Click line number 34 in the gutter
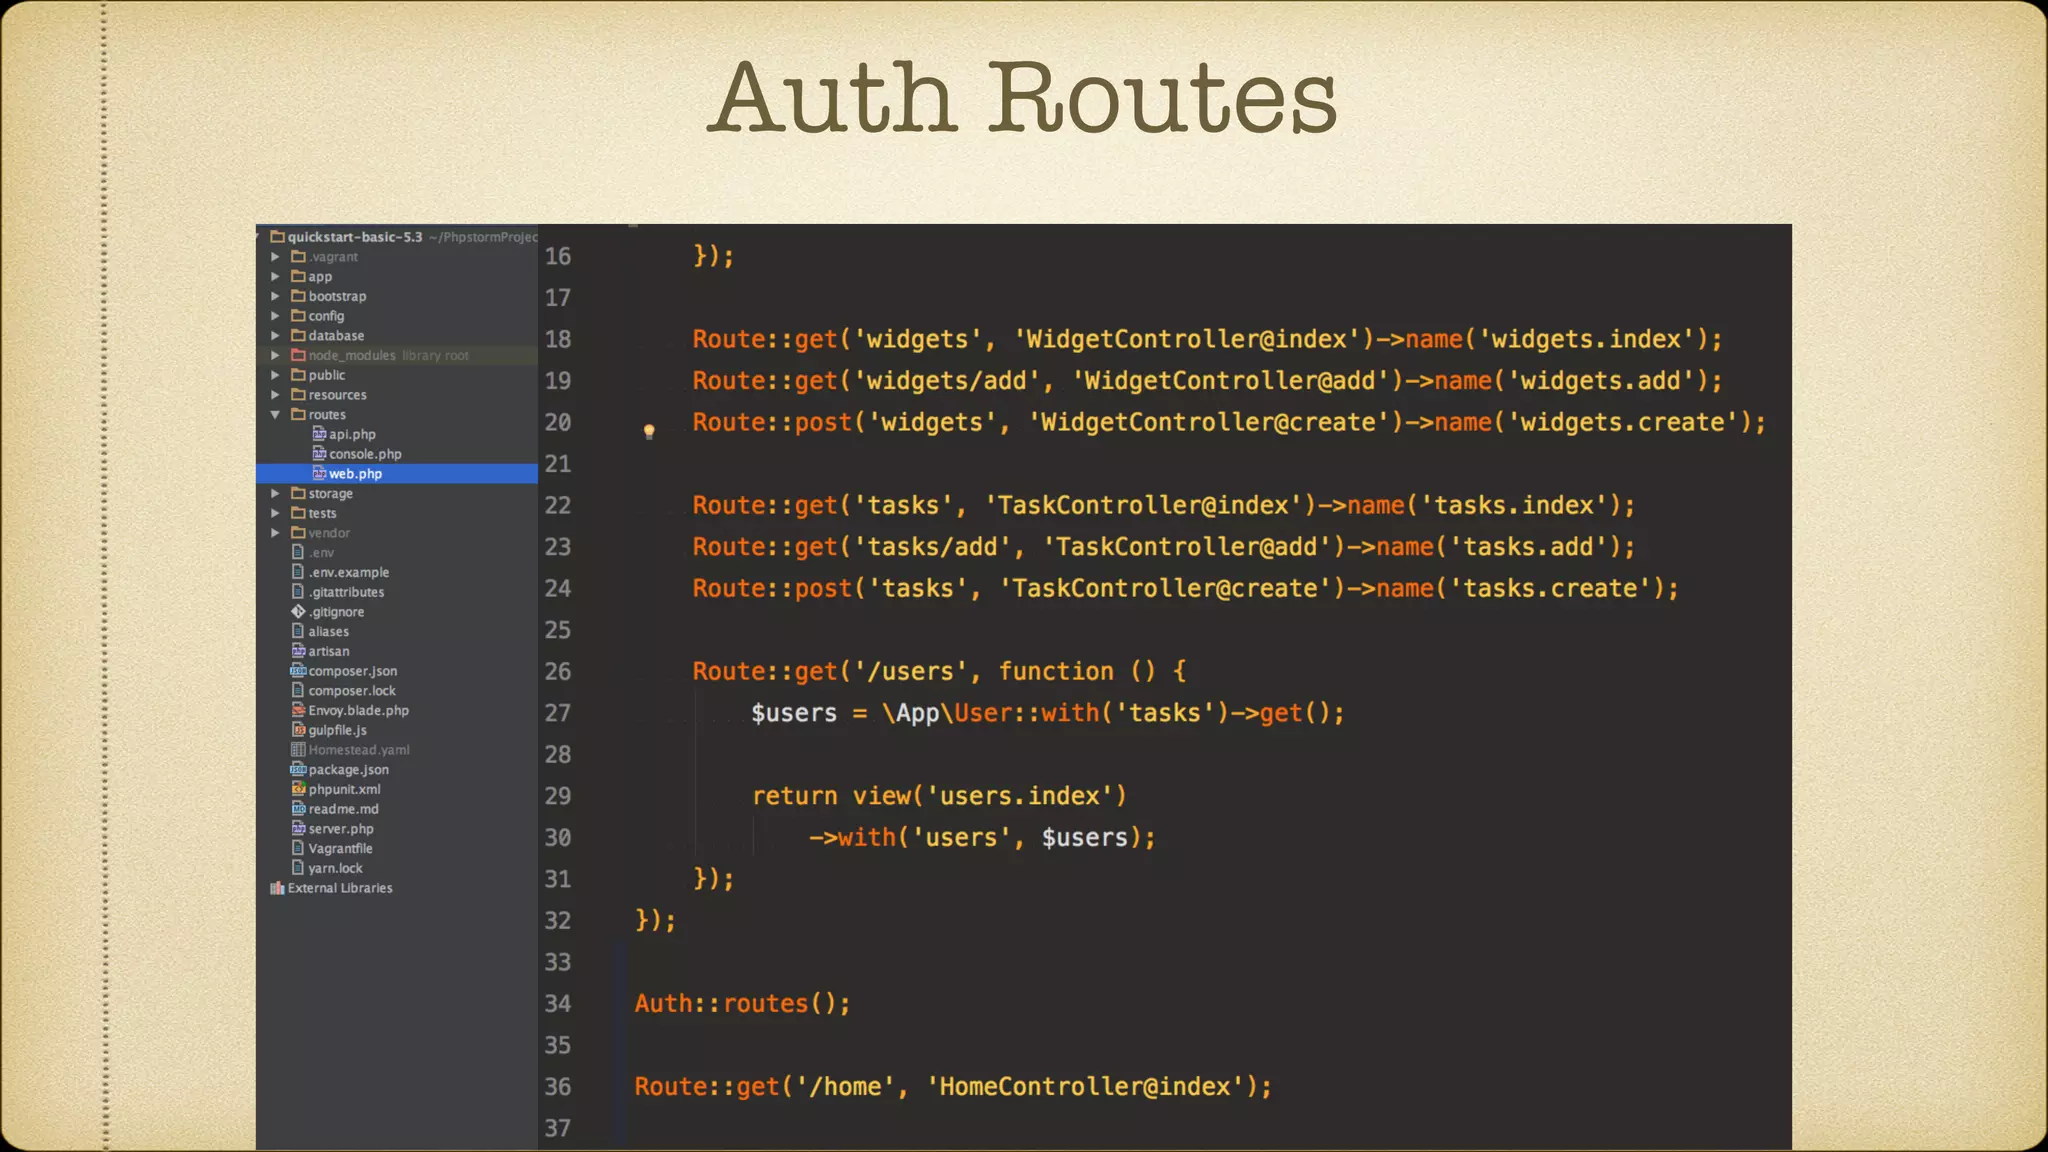This screenshot has width=2048, height=1152. [x=558, y=1004]
